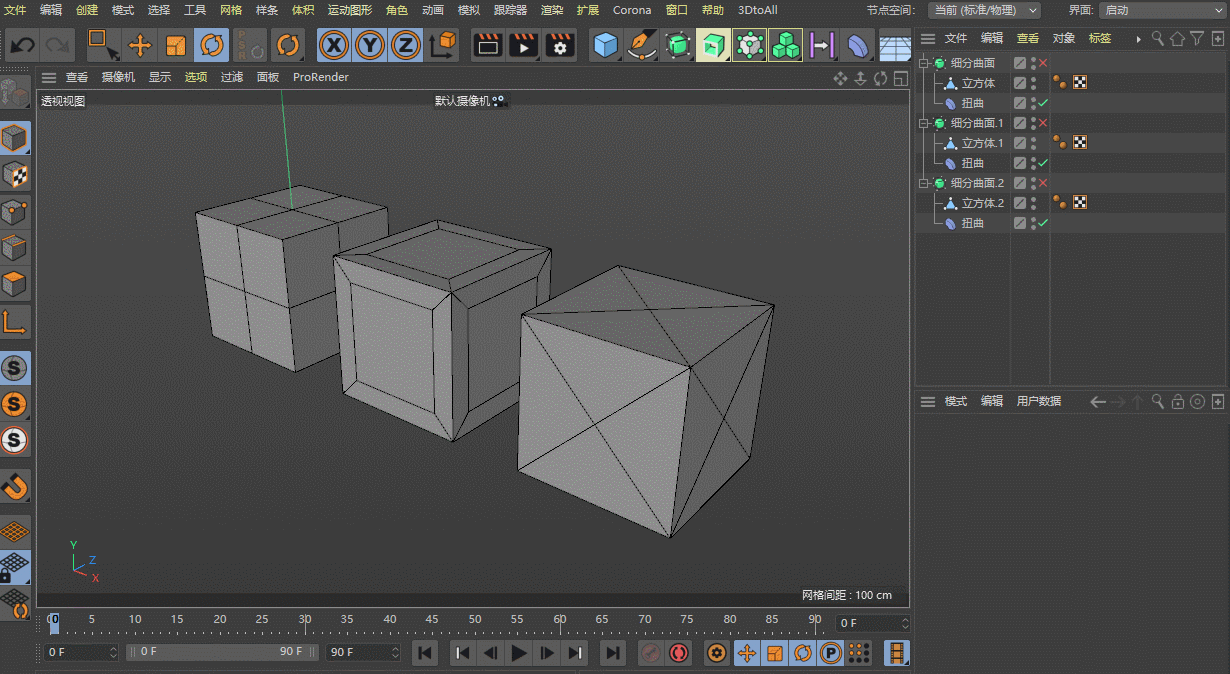
Task: Select the Rotate tool in top toolbar
Action: [x=211, y=46]
